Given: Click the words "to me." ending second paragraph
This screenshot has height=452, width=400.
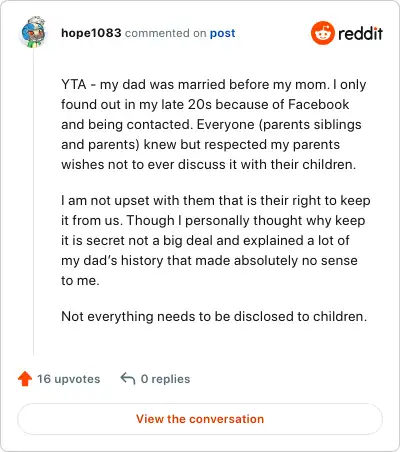Looking at the screenshot, I should point(80,280).
